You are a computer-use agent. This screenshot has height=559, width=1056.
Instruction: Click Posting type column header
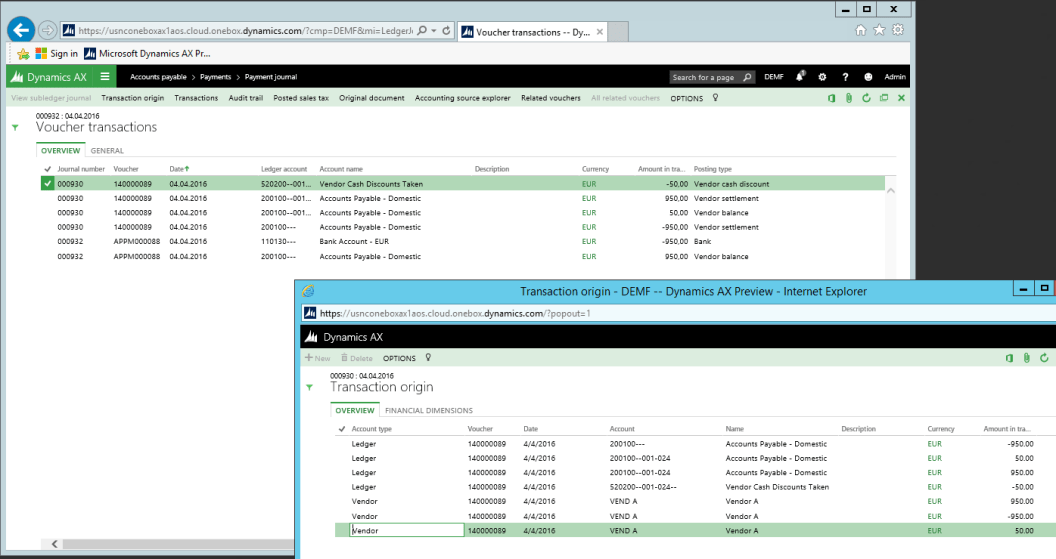(x=713, y=169)
